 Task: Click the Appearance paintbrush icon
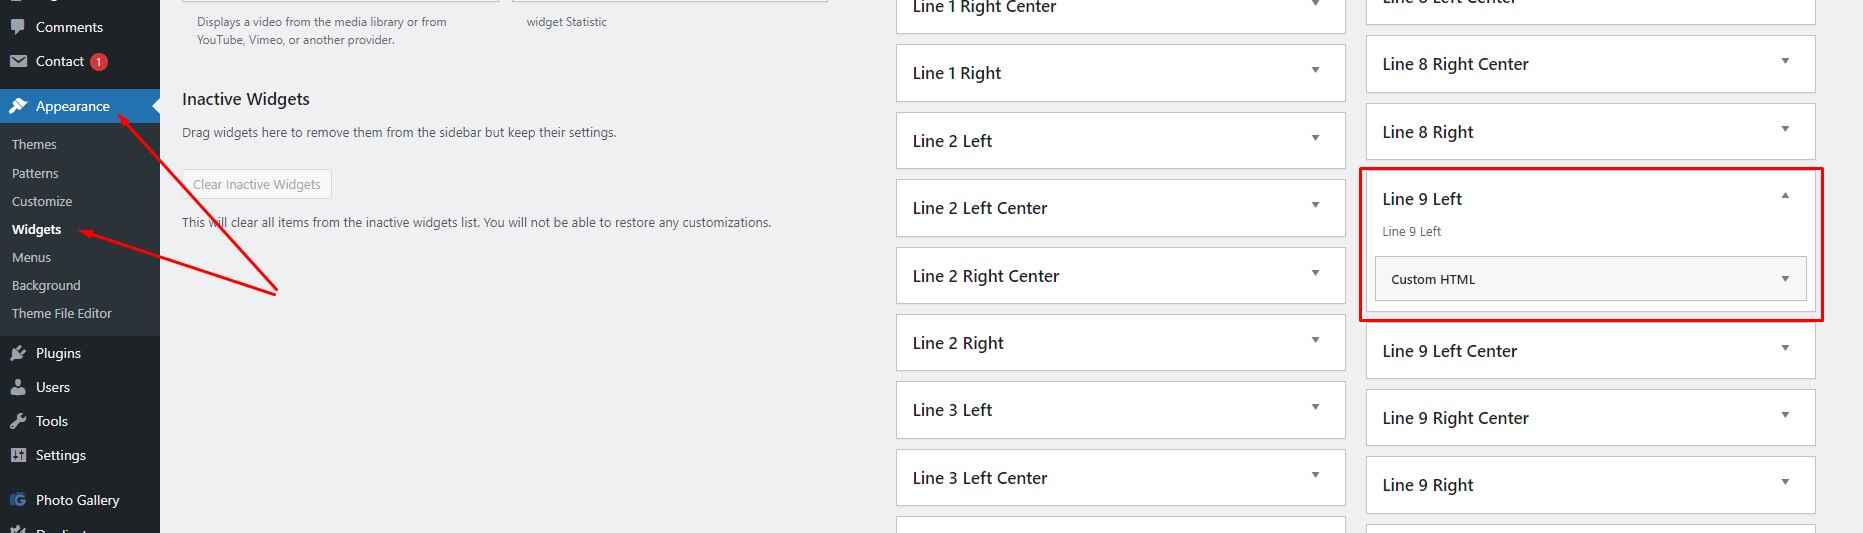point(18,106)
